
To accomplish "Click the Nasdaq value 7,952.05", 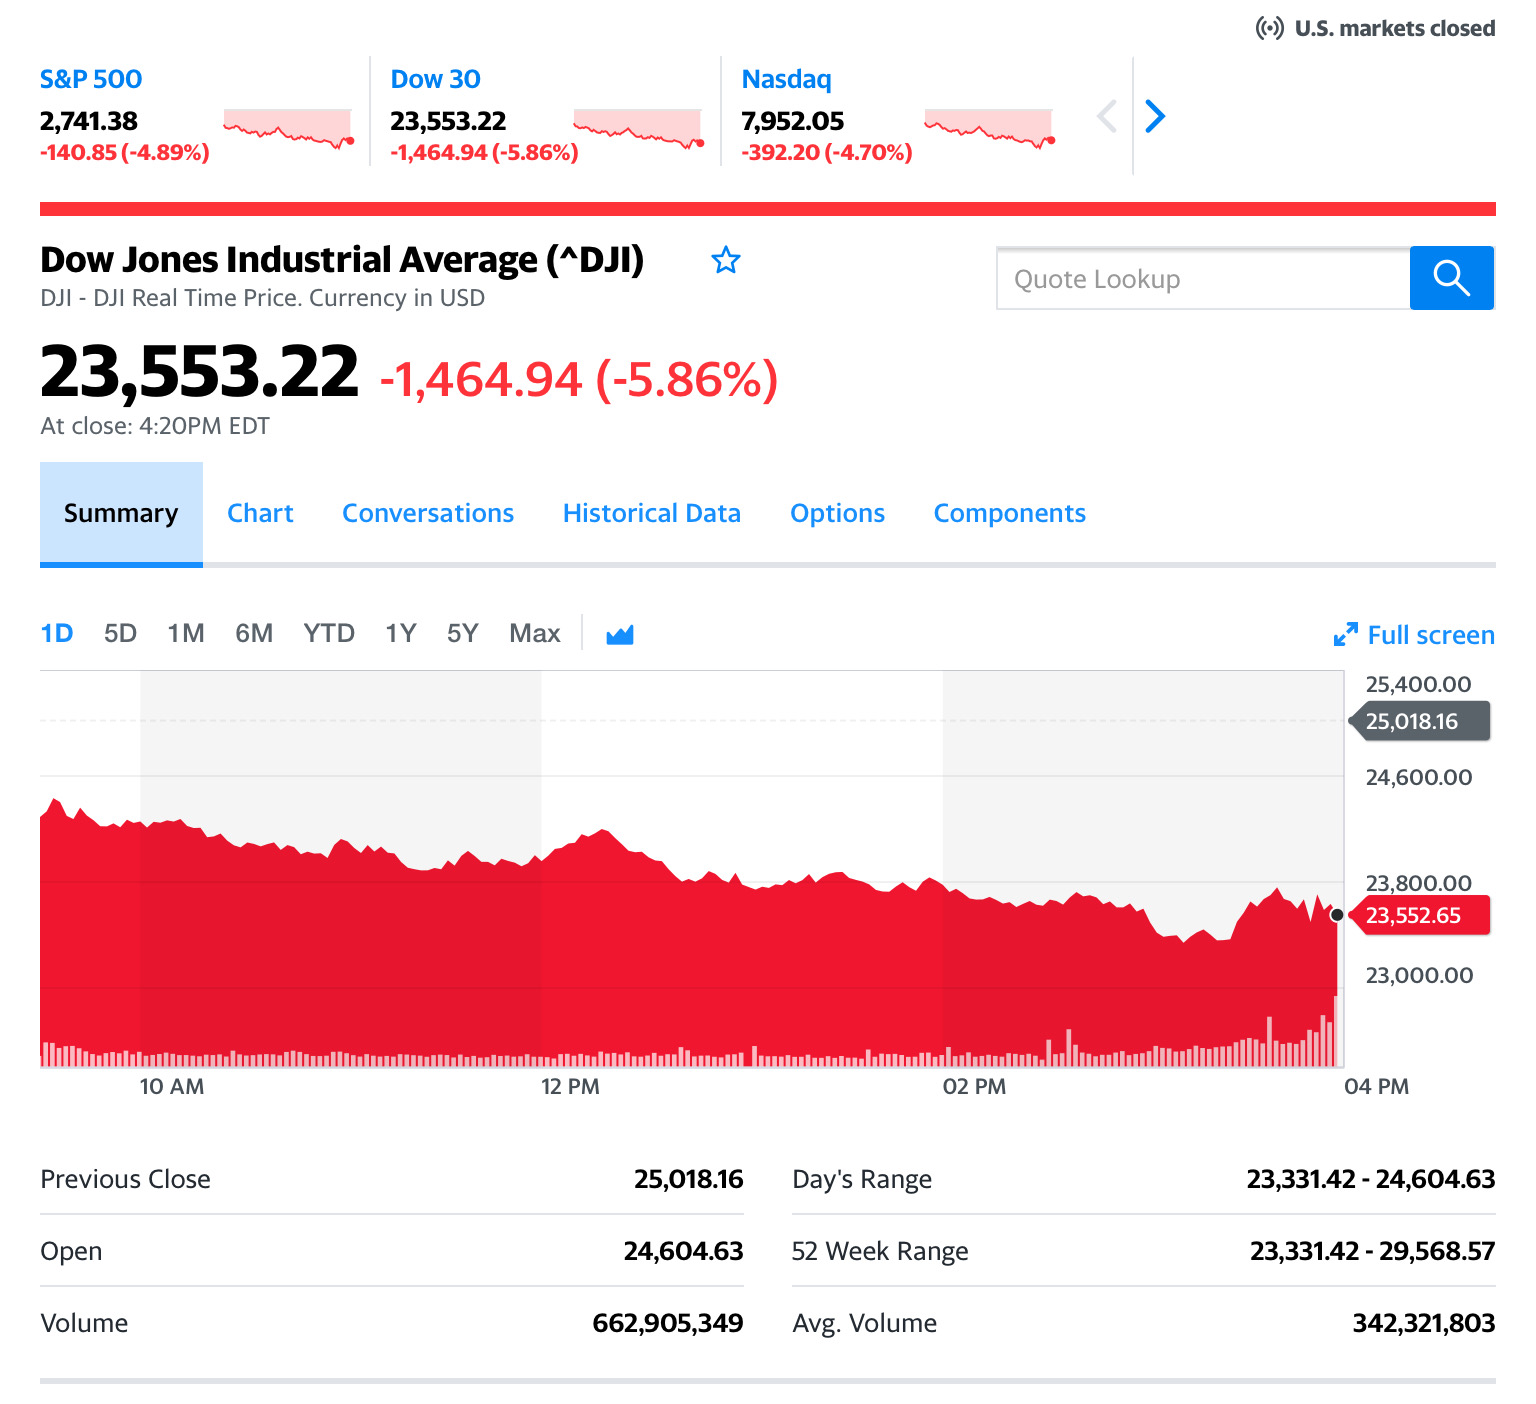I will pyautogui.click(x=793, y=121).
